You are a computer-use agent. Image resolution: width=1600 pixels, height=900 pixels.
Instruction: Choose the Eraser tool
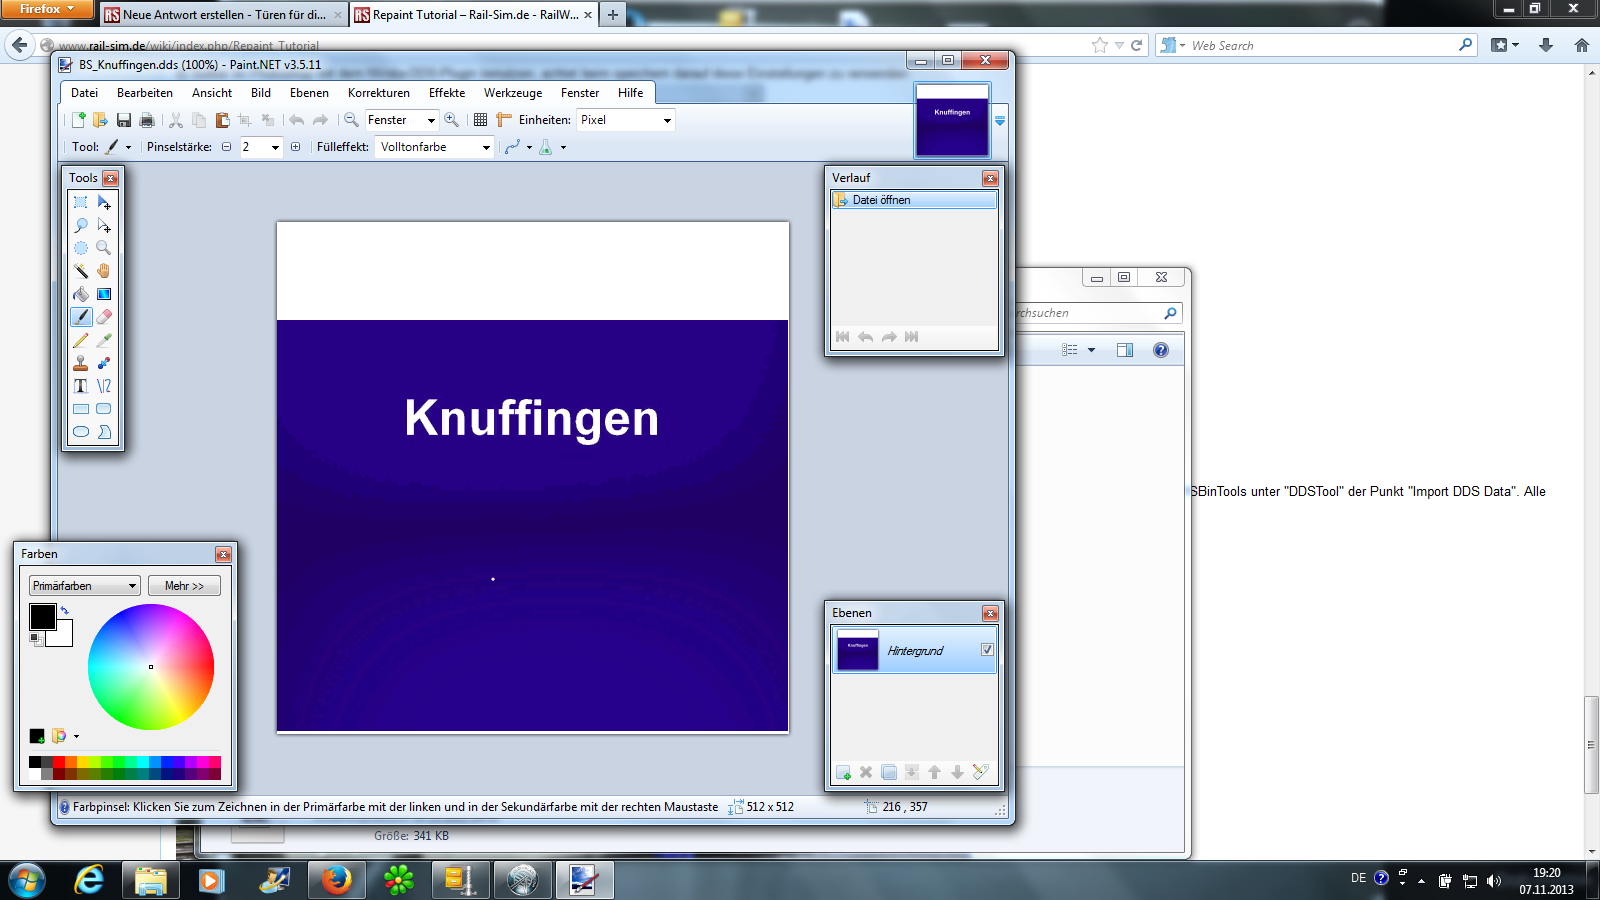click(x=104, y=317)
